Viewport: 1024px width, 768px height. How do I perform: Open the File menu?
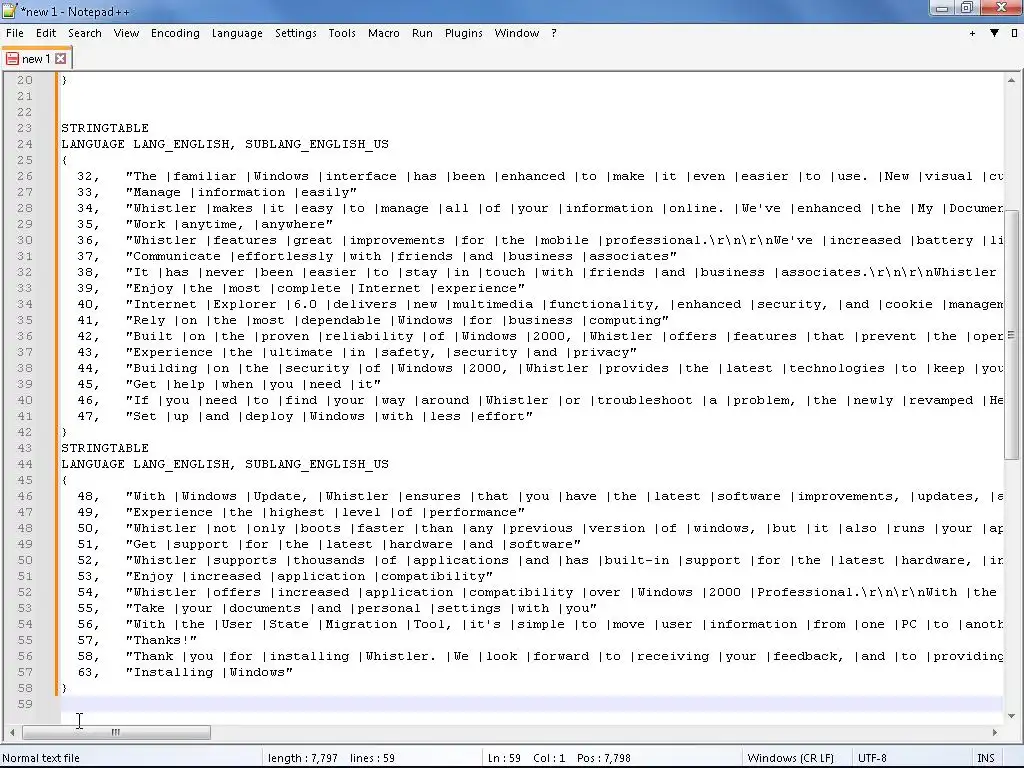(x=14, y=33)
